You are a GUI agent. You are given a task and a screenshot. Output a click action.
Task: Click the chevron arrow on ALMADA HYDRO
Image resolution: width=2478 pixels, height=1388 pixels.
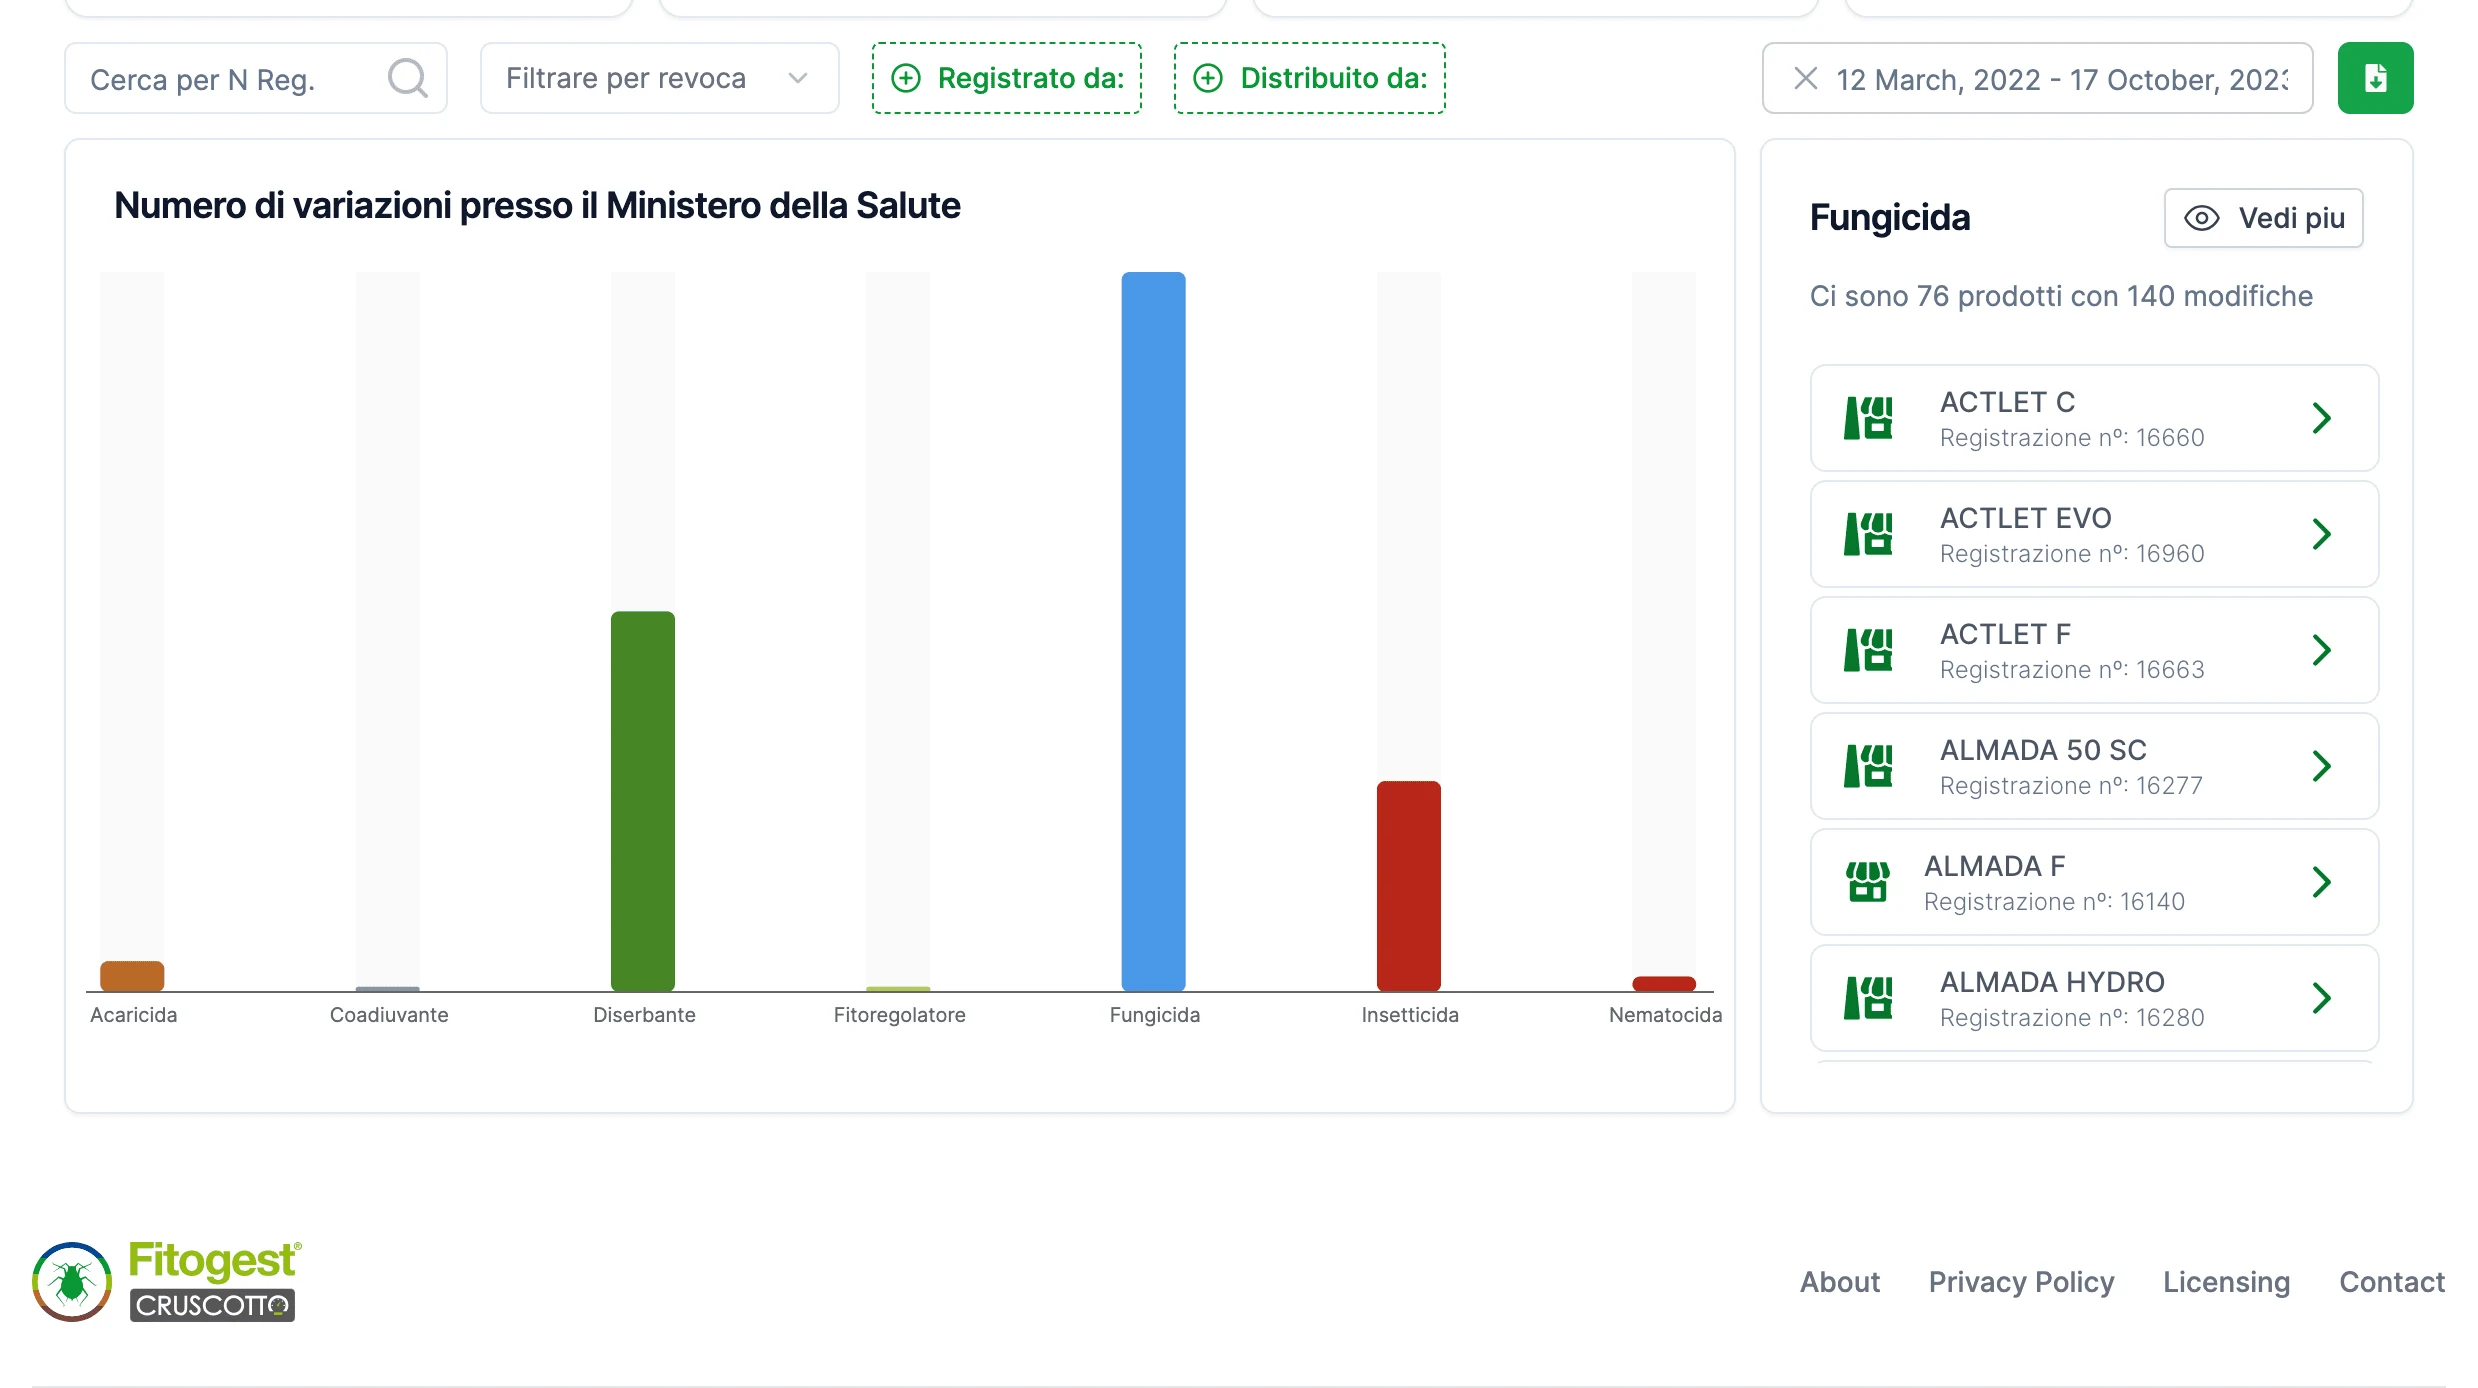(2322, 998)
